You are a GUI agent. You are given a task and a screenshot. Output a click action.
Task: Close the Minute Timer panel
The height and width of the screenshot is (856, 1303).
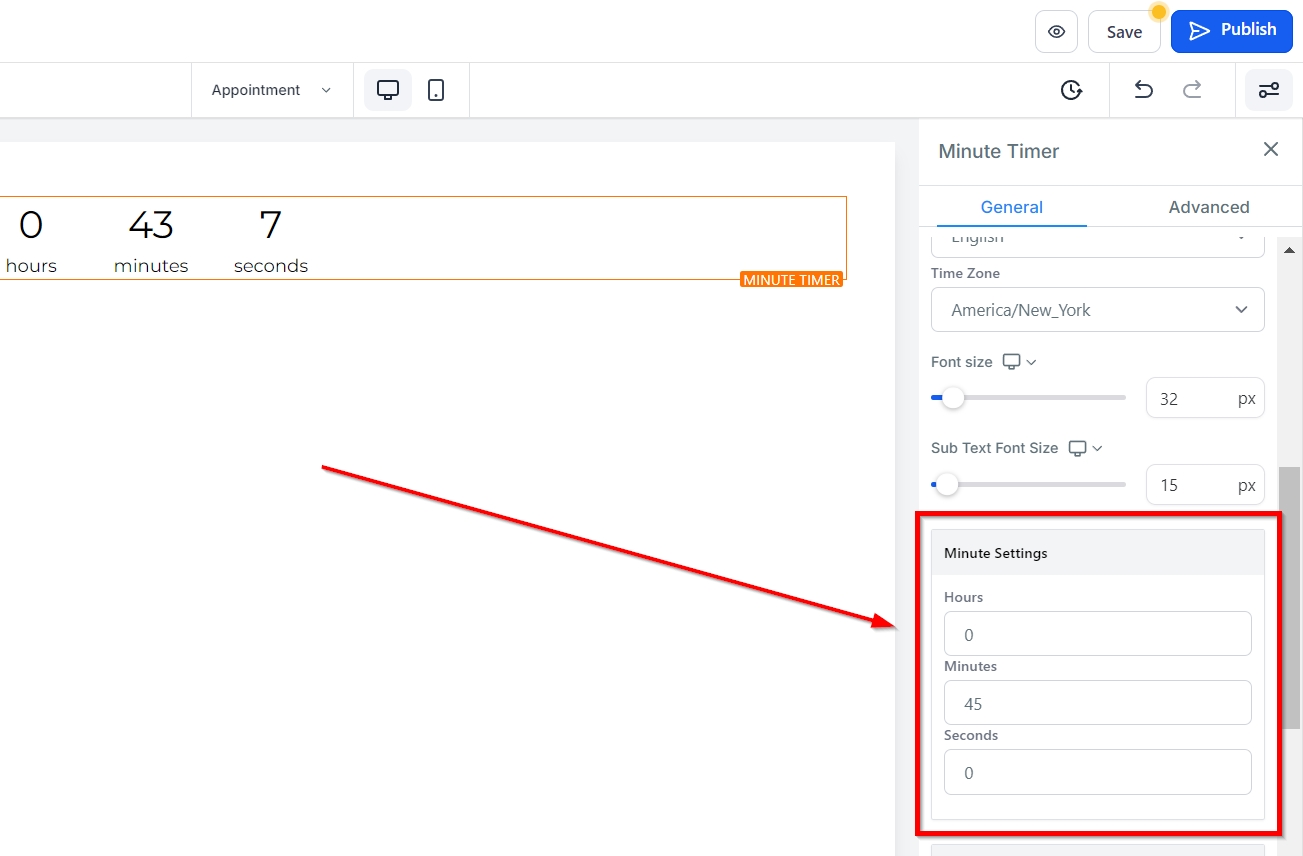point(1270,150)
